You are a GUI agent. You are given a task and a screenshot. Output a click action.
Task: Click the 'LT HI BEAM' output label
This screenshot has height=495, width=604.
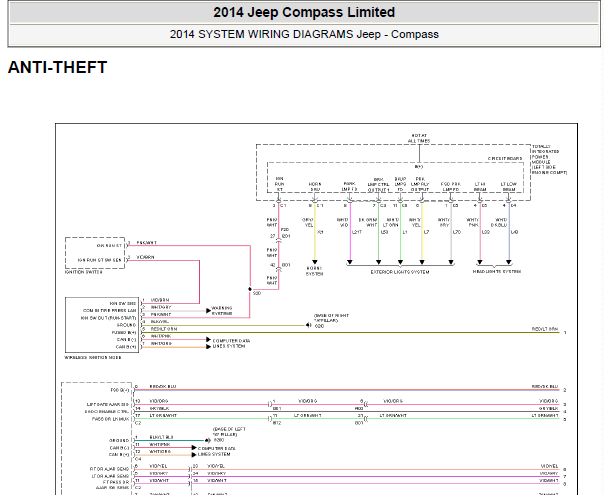point(480,187)
